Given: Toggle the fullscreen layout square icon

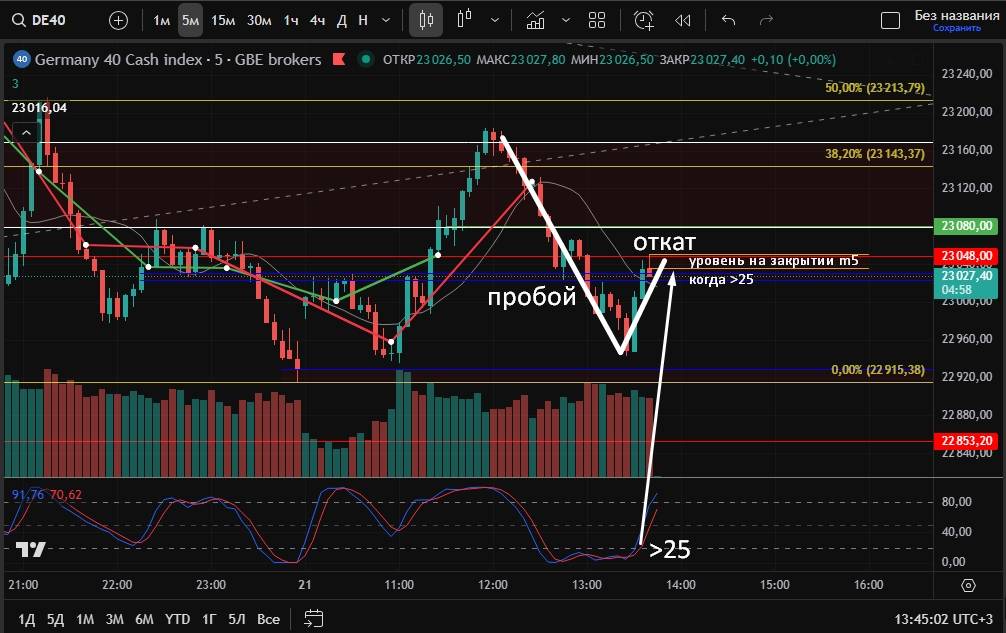Looking at the screenshot, I should tap(889, 20).
